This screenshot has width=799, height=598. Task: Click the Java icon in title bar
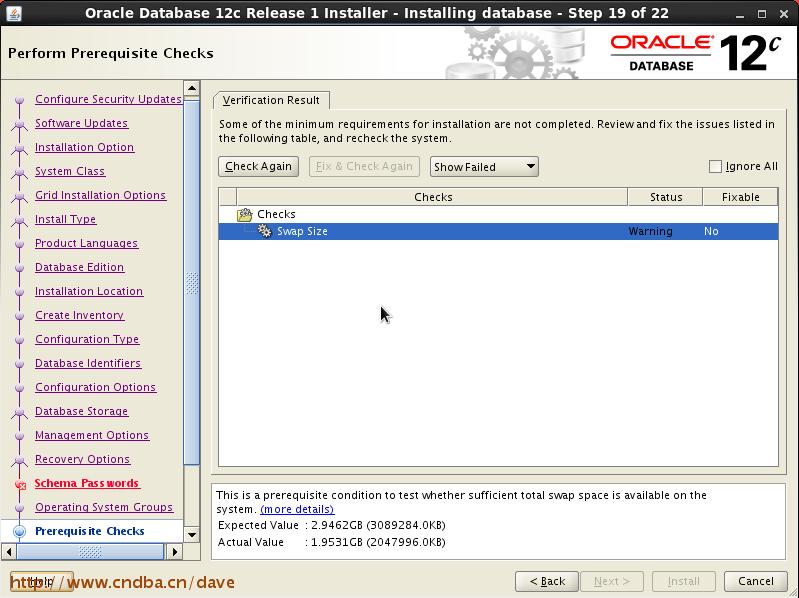14,13
